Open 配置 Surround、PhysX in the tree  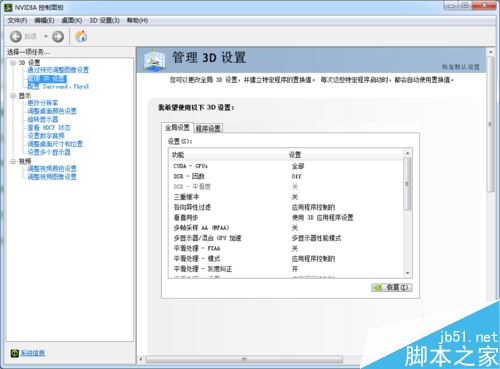click(58, 87)
